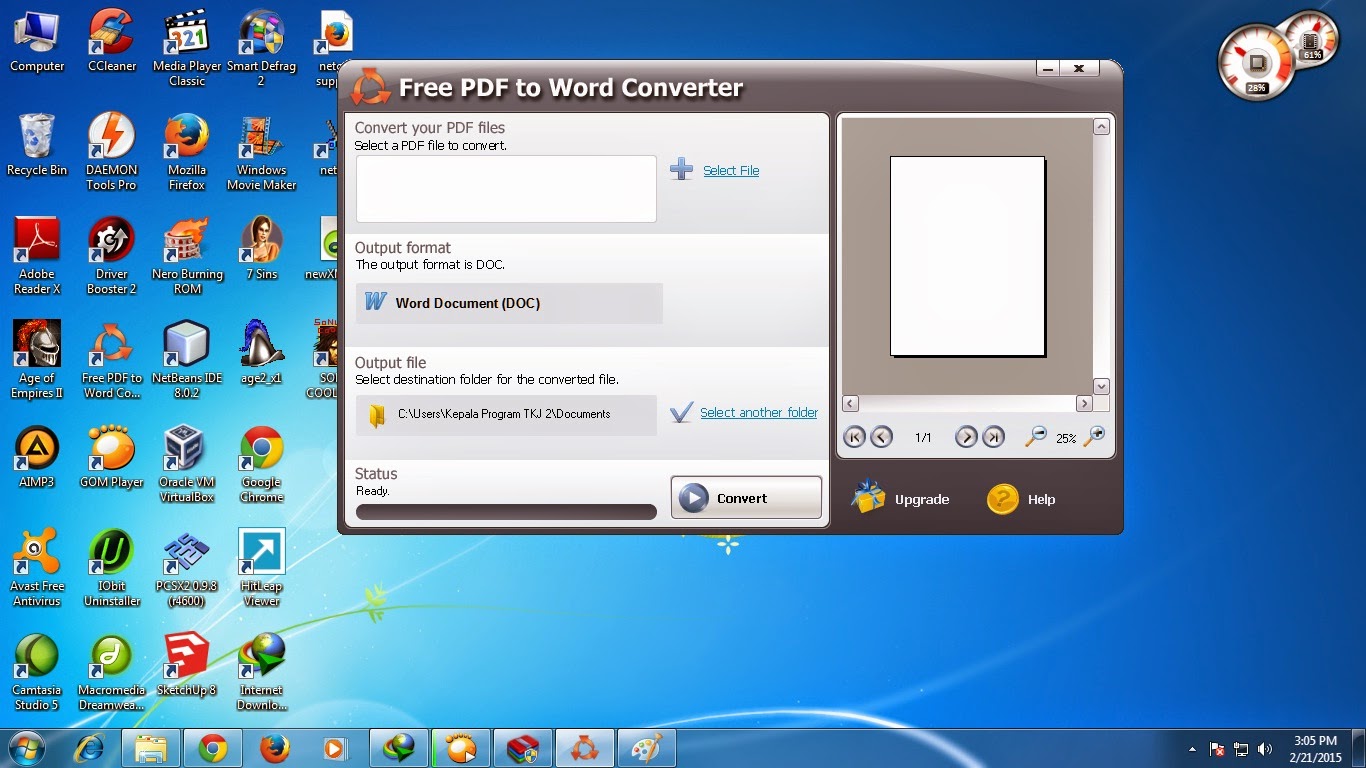Select Google Chrome desktop shortcut
This screenshot has height=768, width=1366.
pyautogui.click(x=261, y=464)
